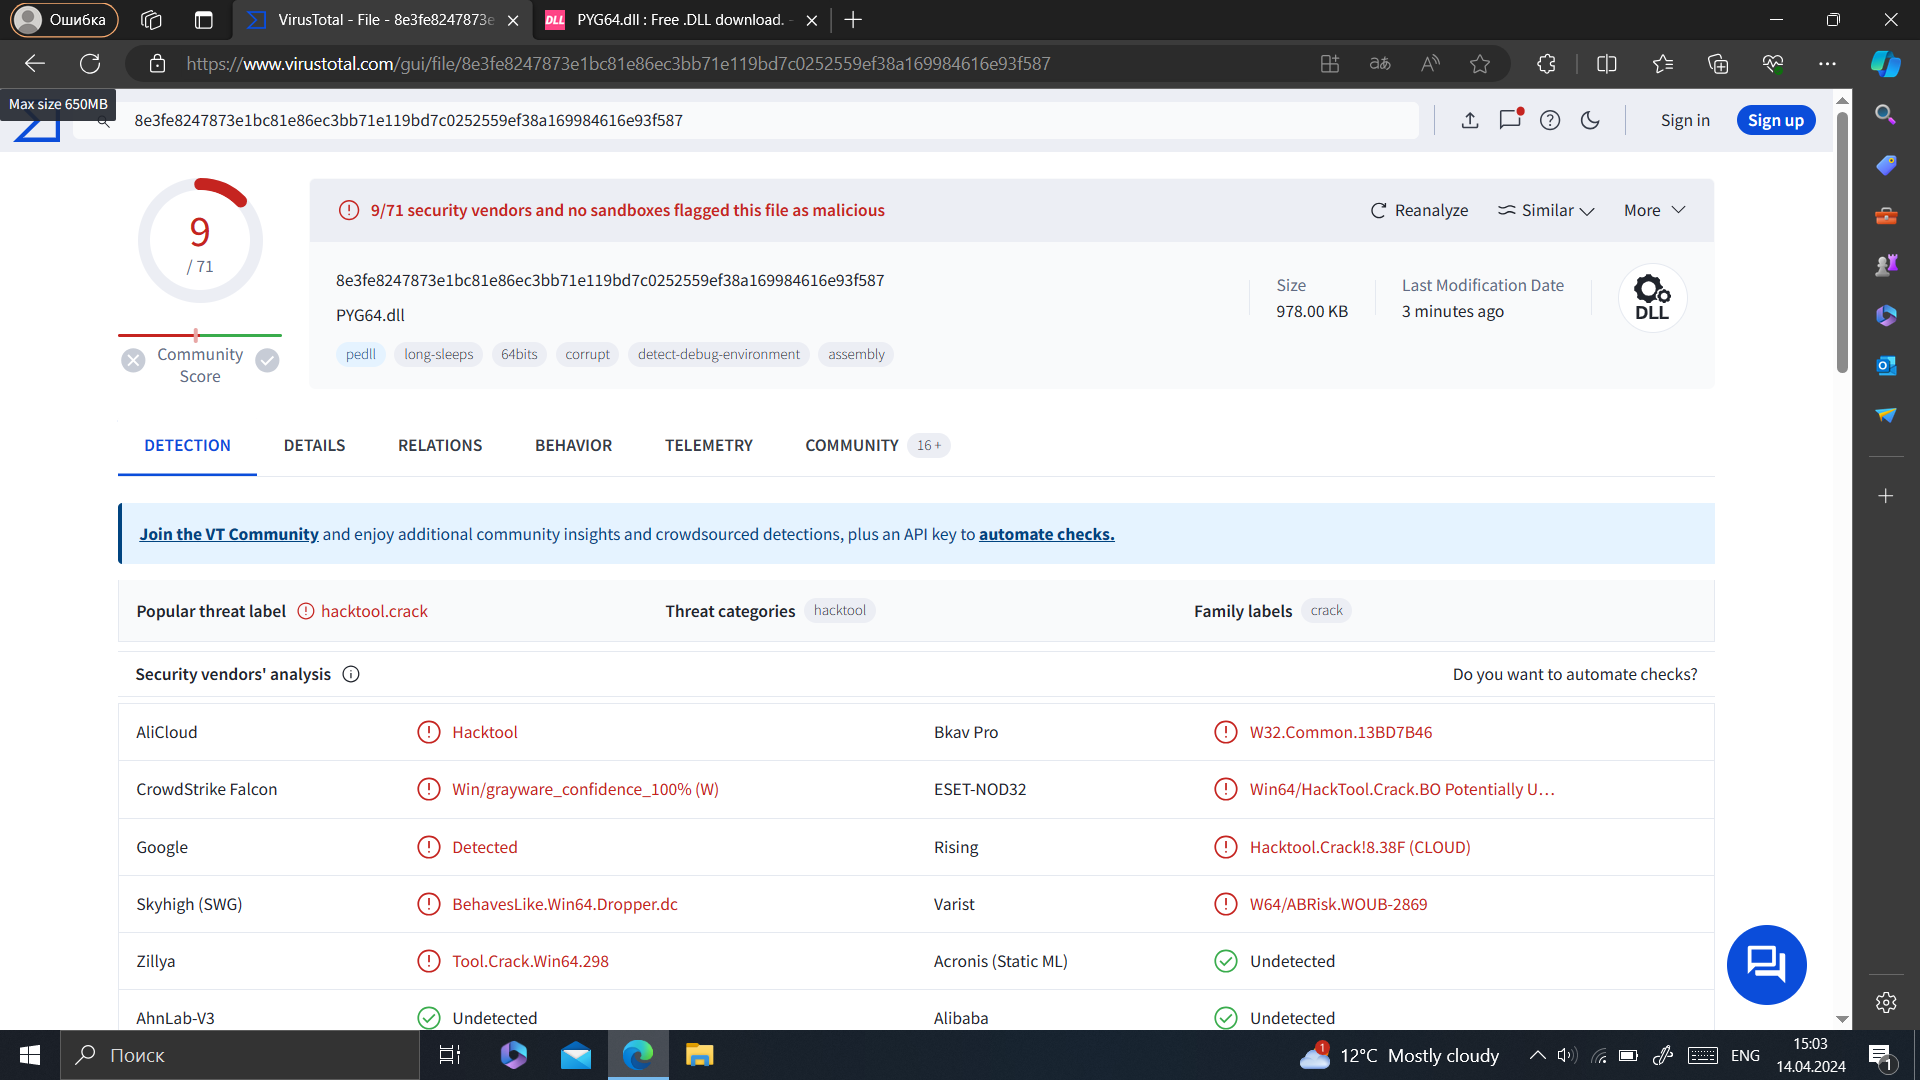This screenshot has width=1920, height=1080.
Task: Click the weather widget in taskbar
Action: click(1399, 1055)
